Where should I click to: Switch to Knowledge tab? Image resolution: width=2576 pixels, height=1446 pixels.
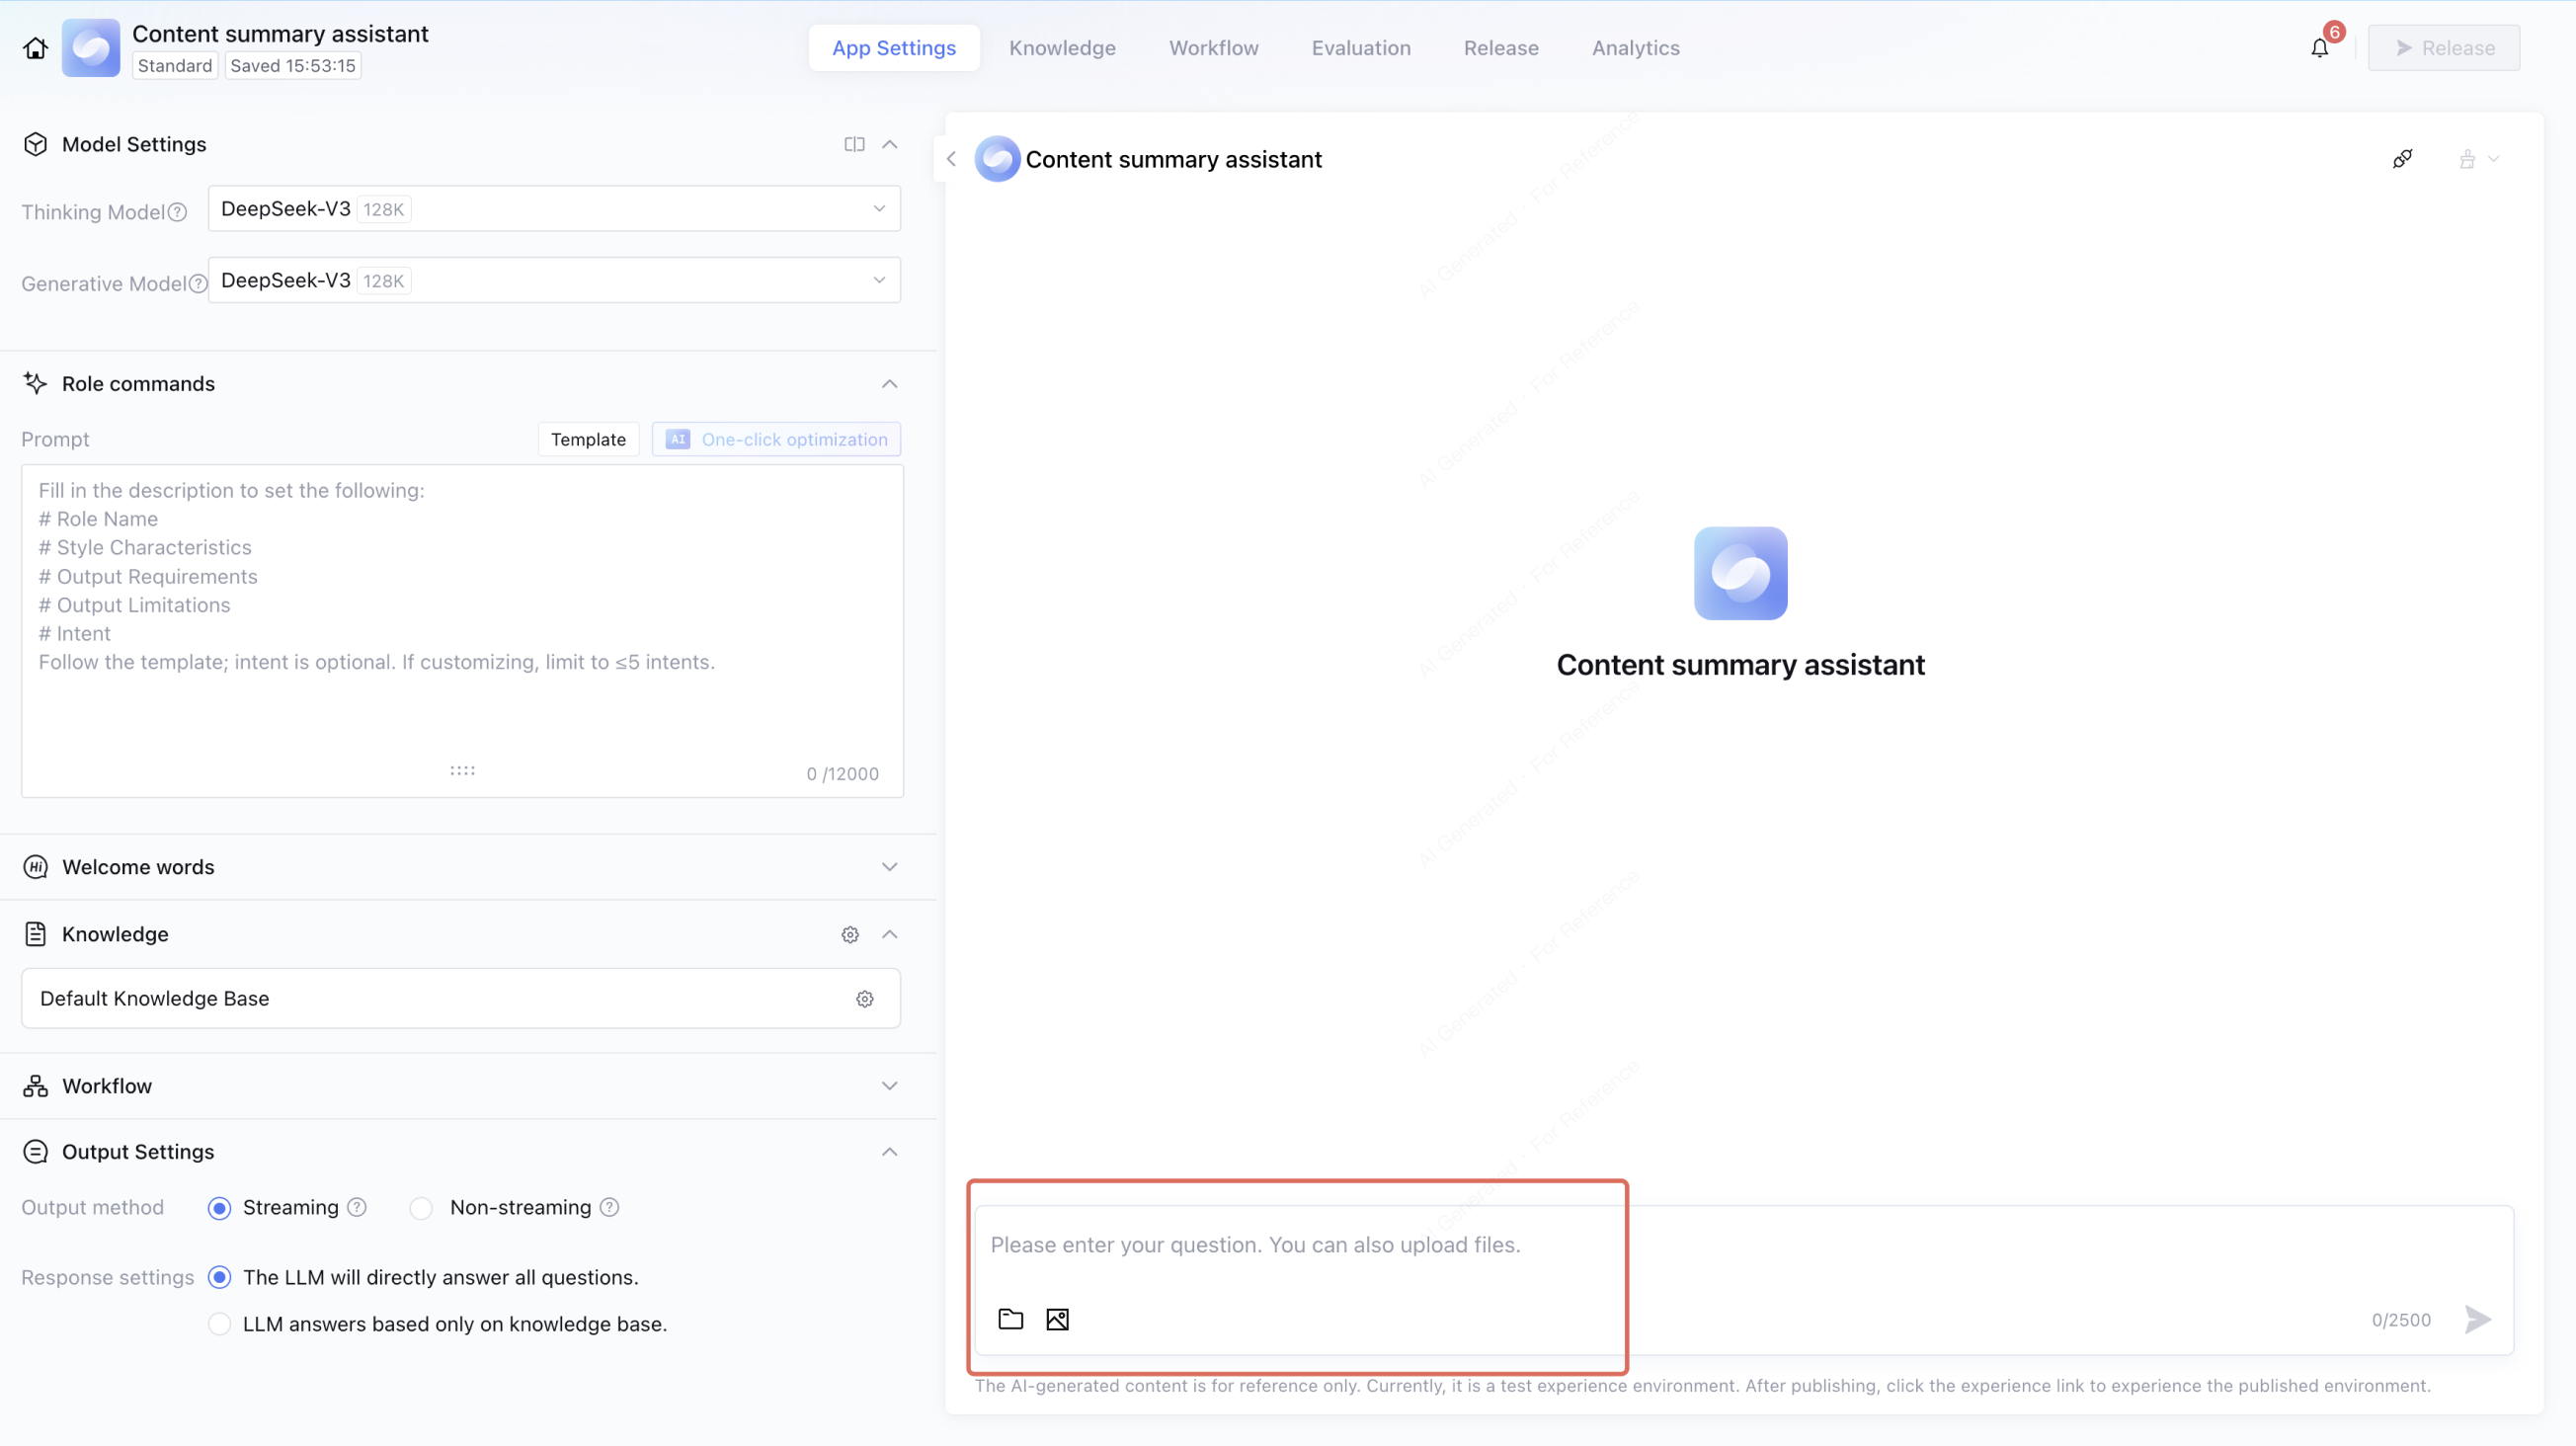1062,48
